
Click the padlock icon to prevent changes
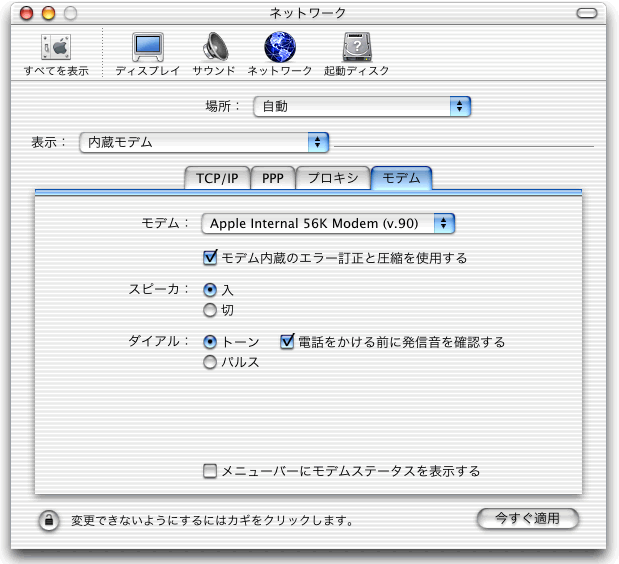click(x=47, y=520)
